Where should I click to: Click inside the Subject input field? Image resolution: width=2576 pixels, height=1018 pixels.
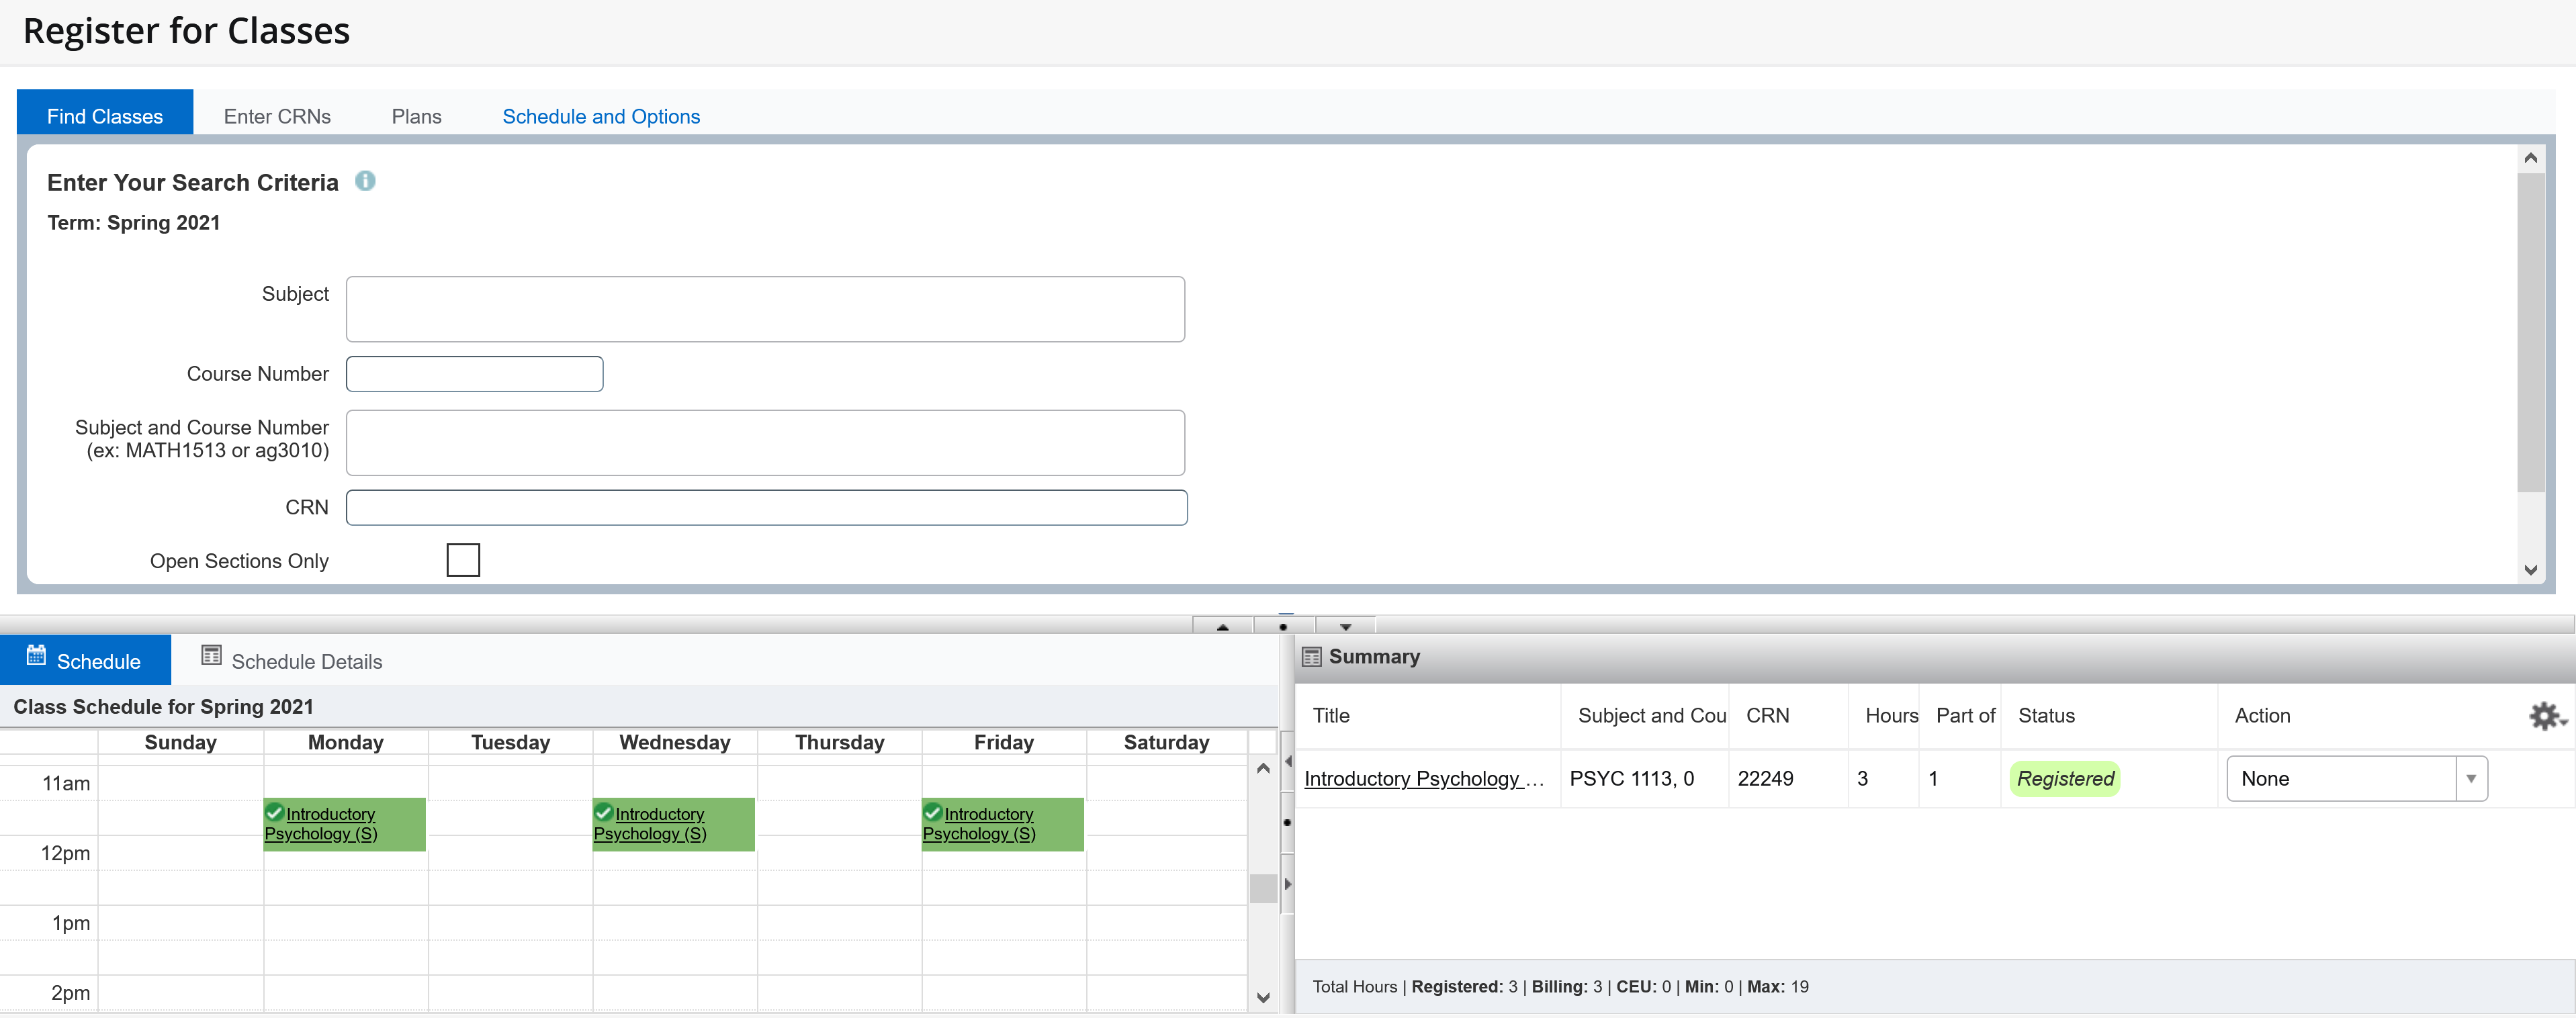(764, 308)
